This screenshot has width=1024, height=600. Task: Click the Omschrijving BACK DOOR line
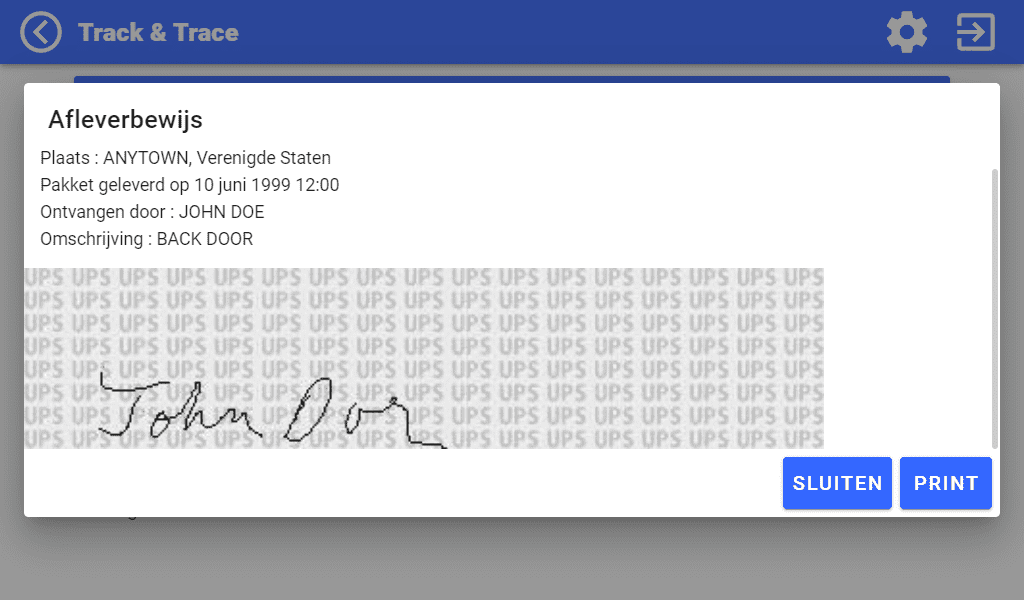[x=146, y=239]
